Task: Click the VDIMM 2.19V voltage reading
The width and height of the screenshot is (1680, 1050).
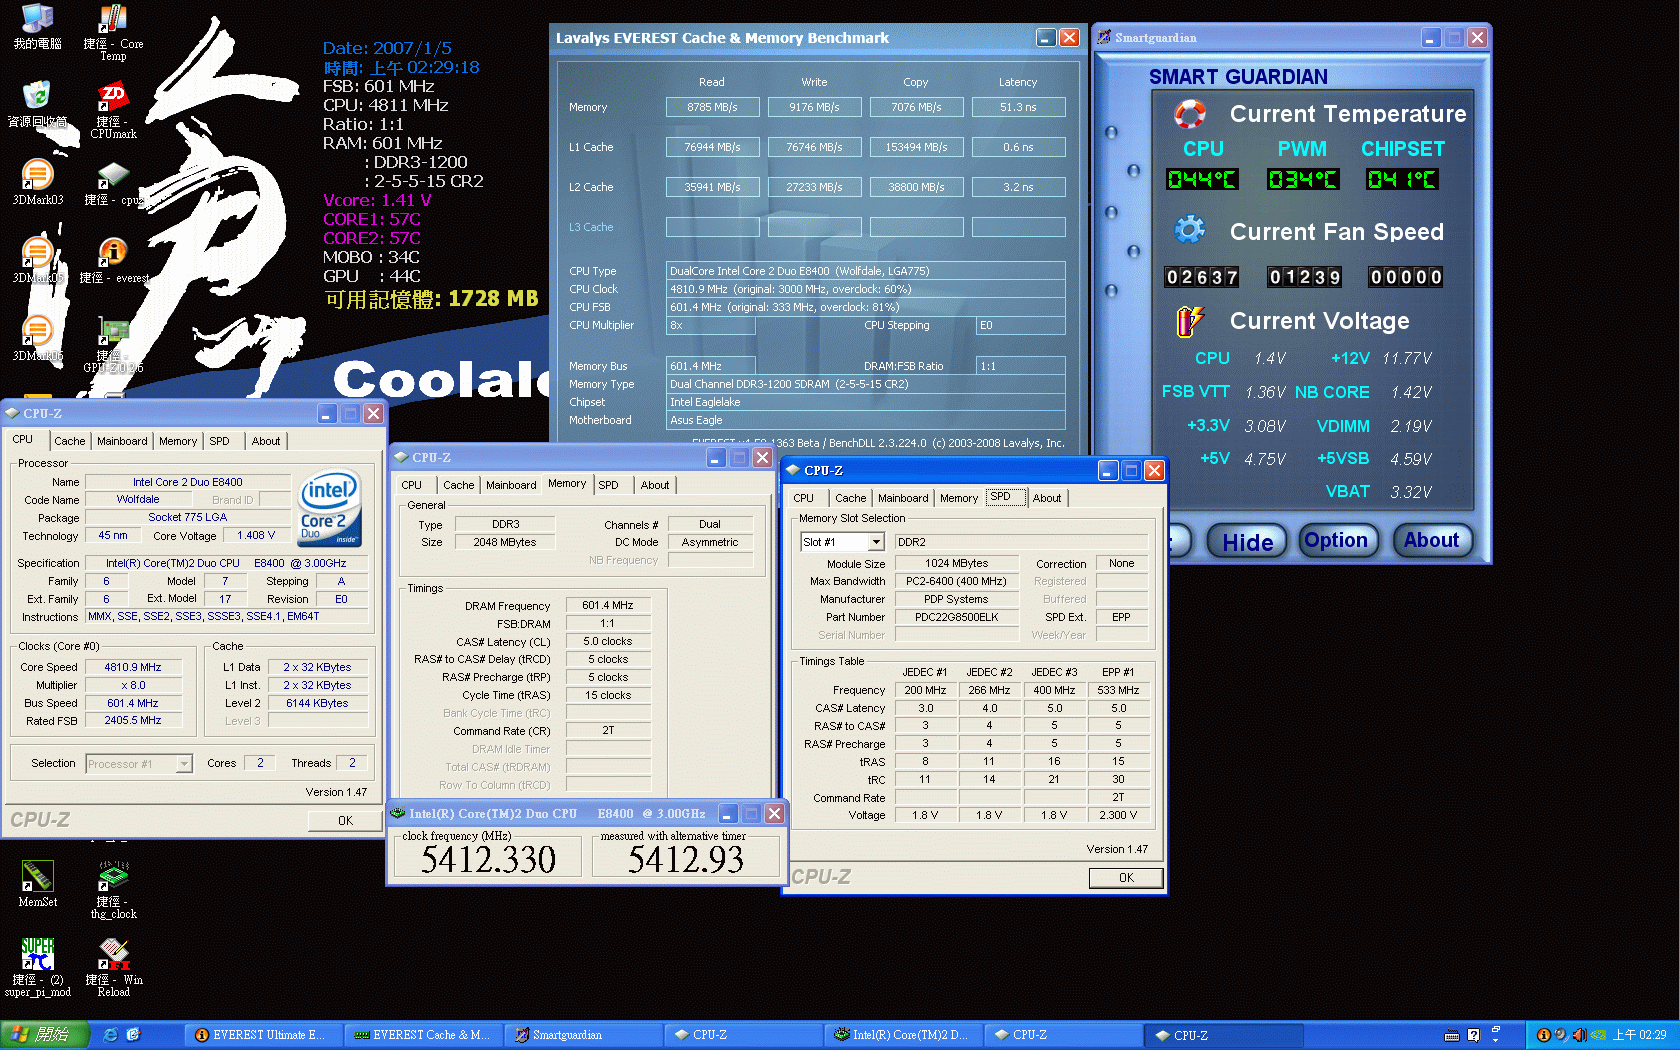Action: click(x=1410, y=426)
